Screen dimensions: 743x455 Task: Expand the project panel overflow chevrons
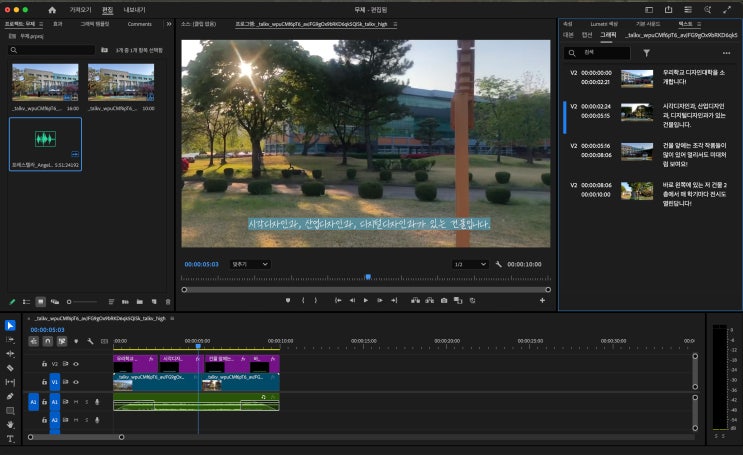pyautogui.click(x=169, y=23)
